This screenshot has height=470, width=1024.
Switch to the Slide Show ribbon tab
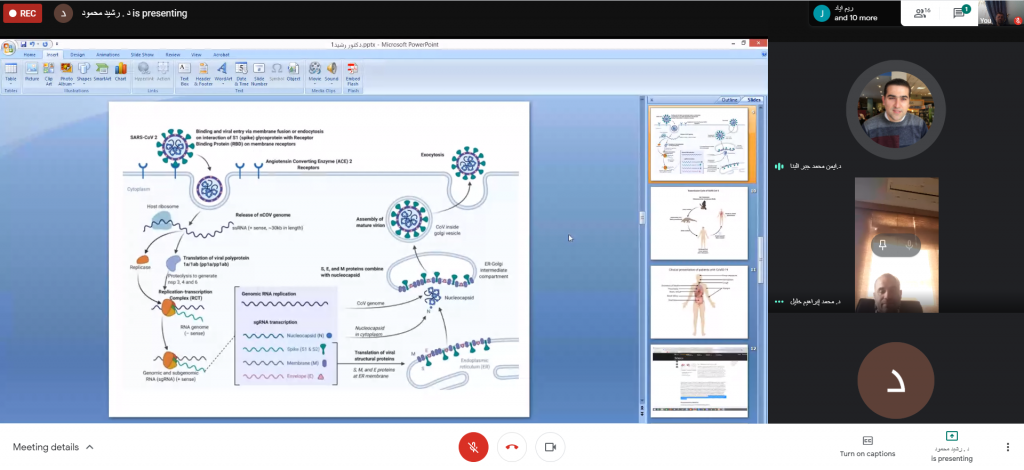pos(142,54)
